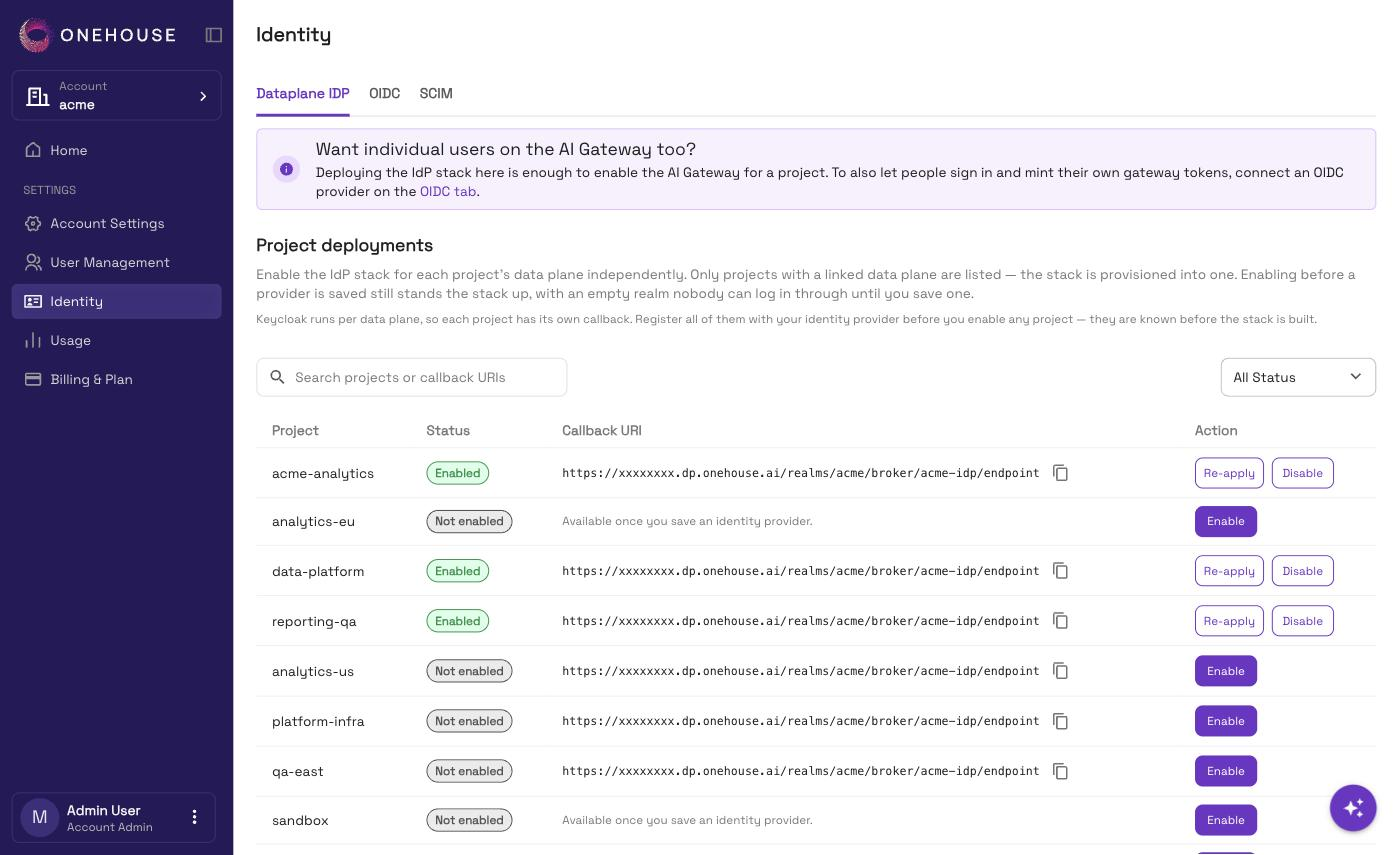Viewport: 1400px width, 855px height.
Task: Focus the search projects input field
Action: [x=411, y=377]
